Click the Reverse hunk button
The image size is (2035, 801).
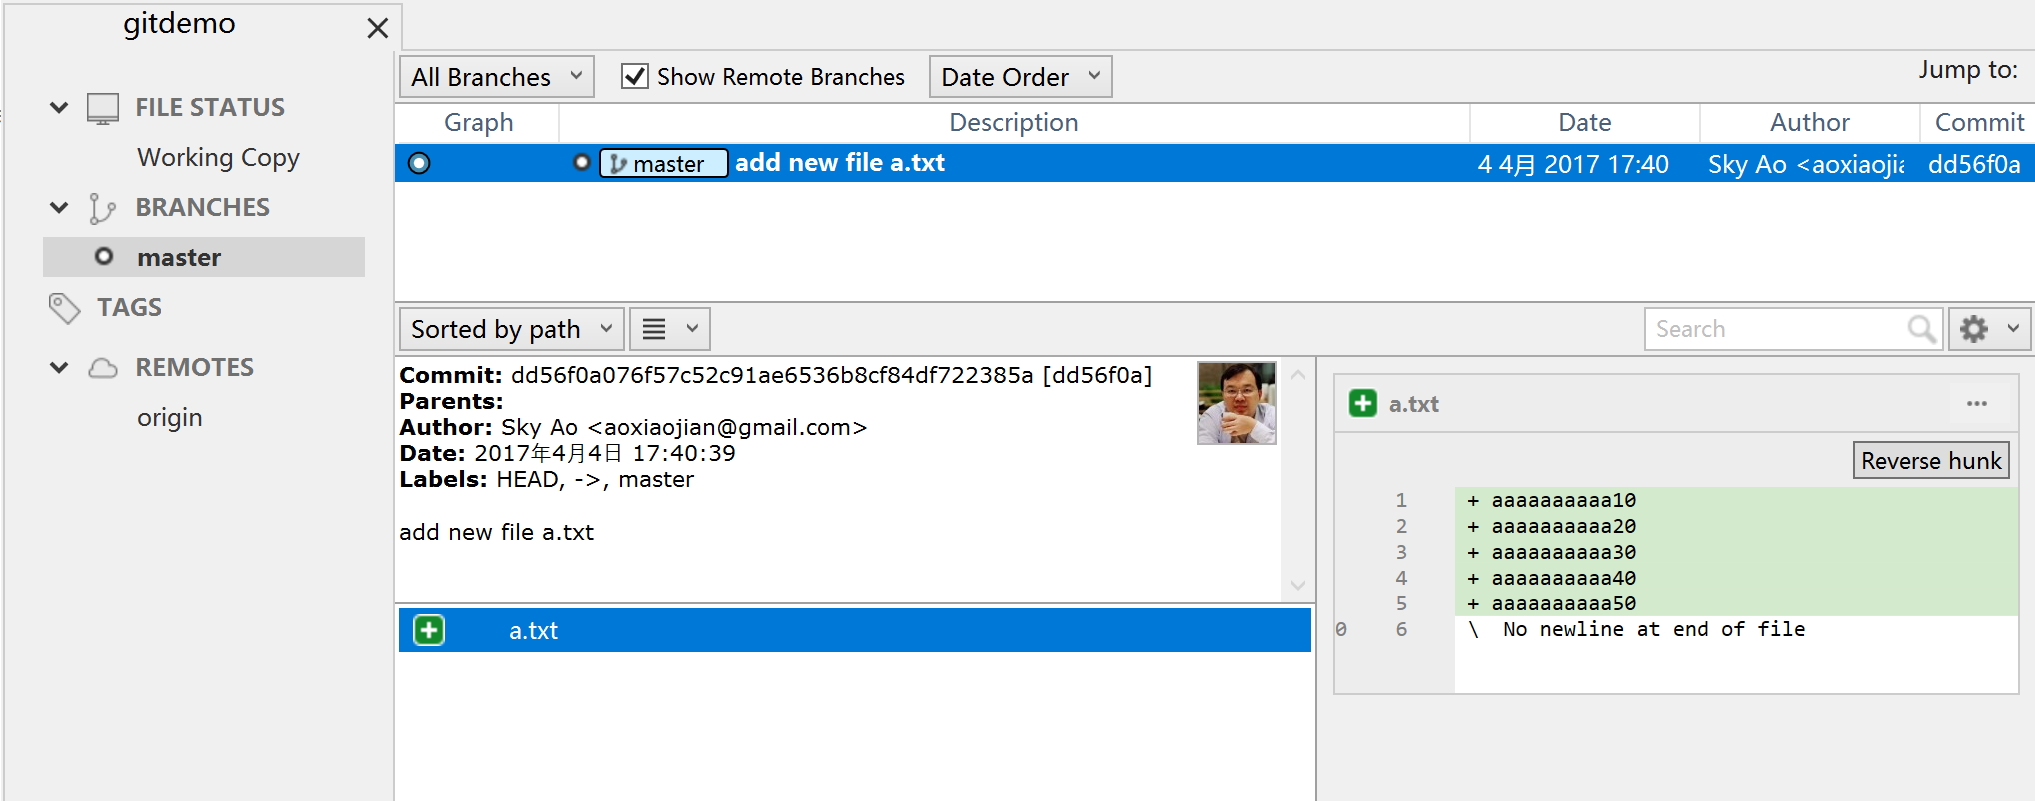pos(1930,461)
